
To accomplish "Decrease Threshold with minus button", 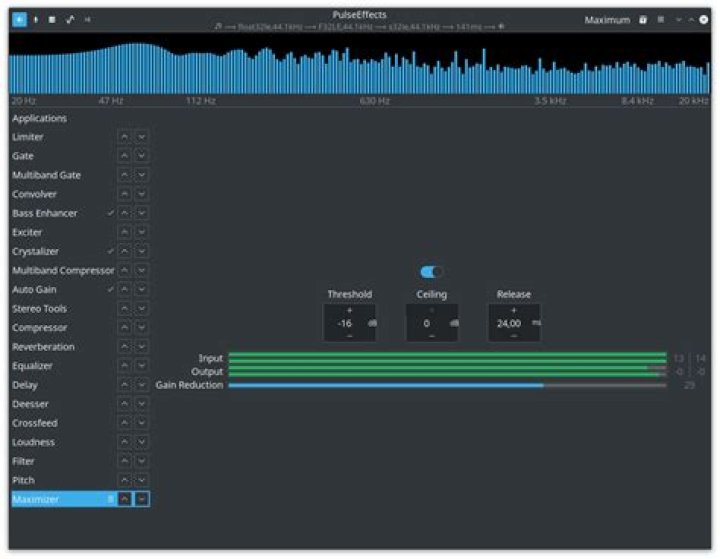I will click(x=349, y=336).
